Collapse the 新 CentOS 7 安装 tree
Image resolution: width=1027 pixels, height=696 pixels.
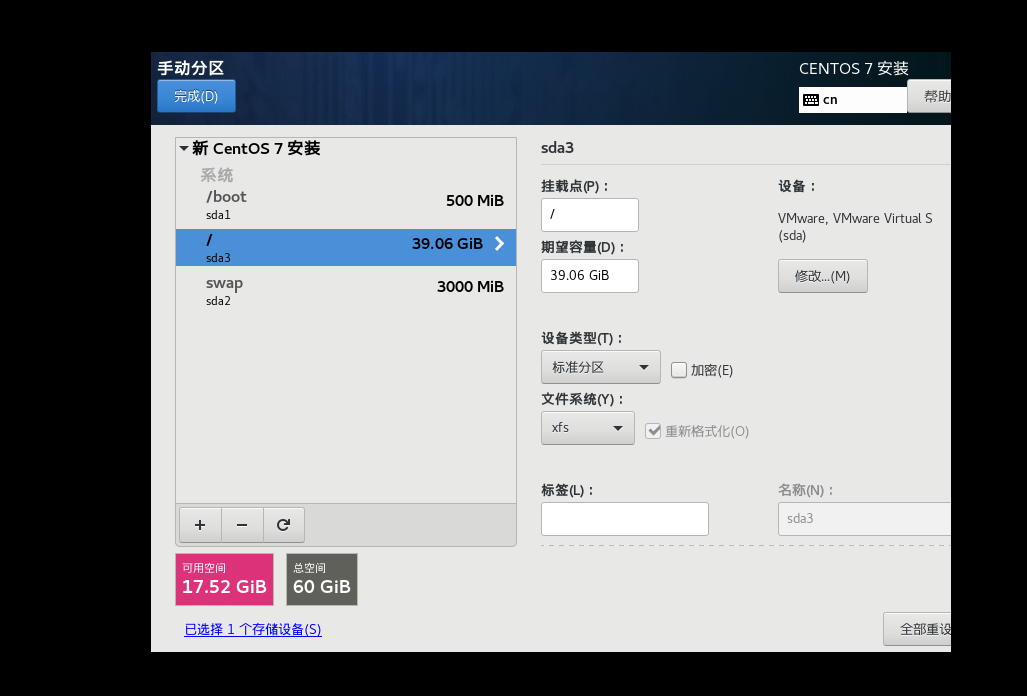coord(184,149)
